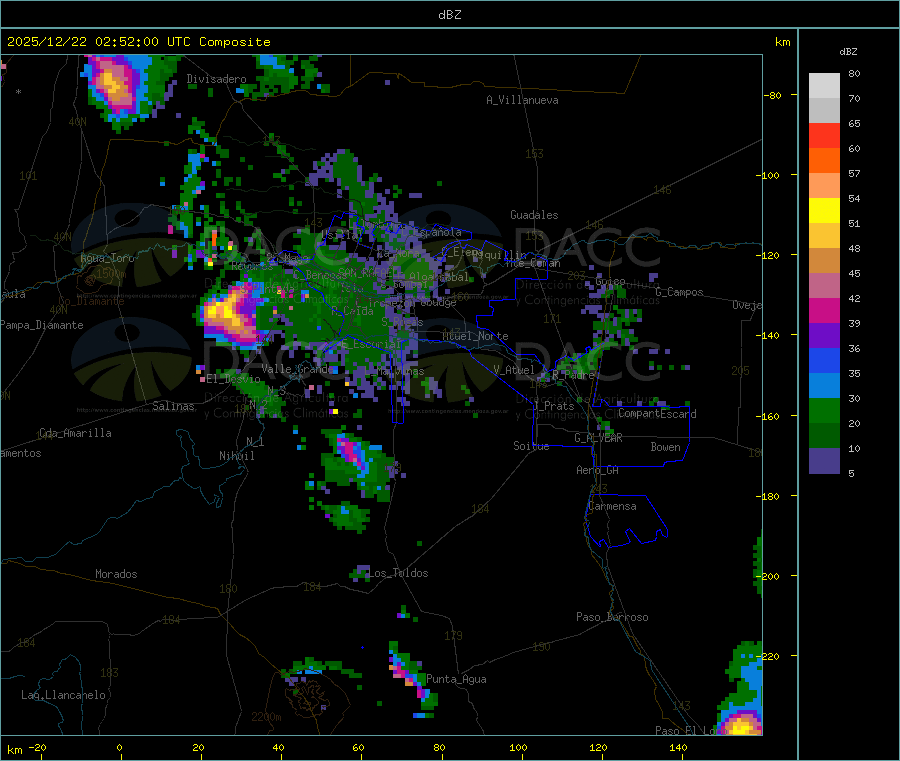
Task: Click the yellow 51-54 dBZ legend swatch
Action: click(x=824, y=211)
